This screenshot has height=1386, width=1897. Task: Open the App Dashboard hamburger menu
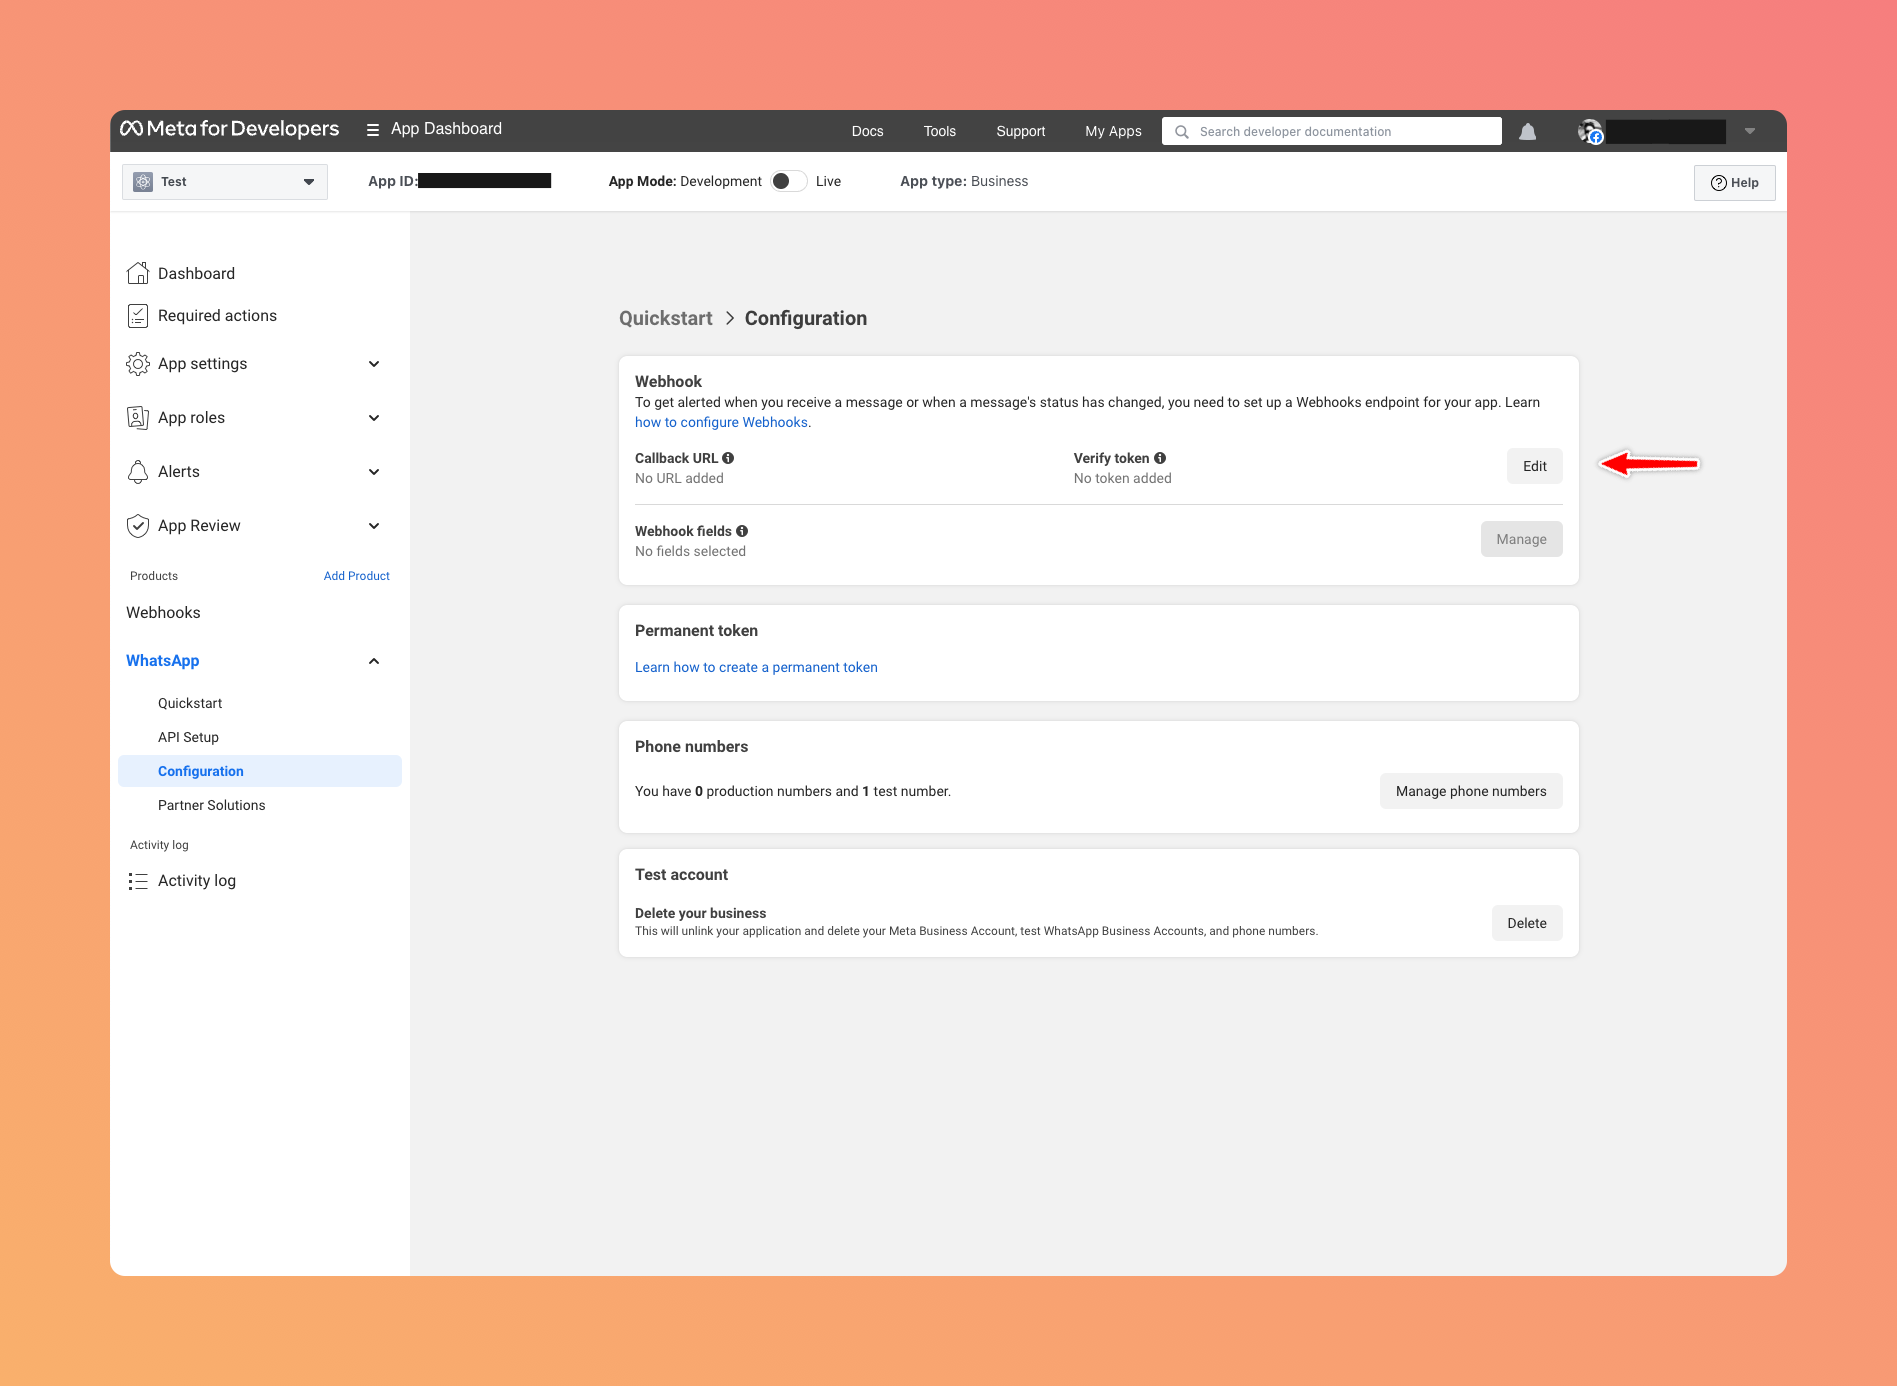[373, 130]
